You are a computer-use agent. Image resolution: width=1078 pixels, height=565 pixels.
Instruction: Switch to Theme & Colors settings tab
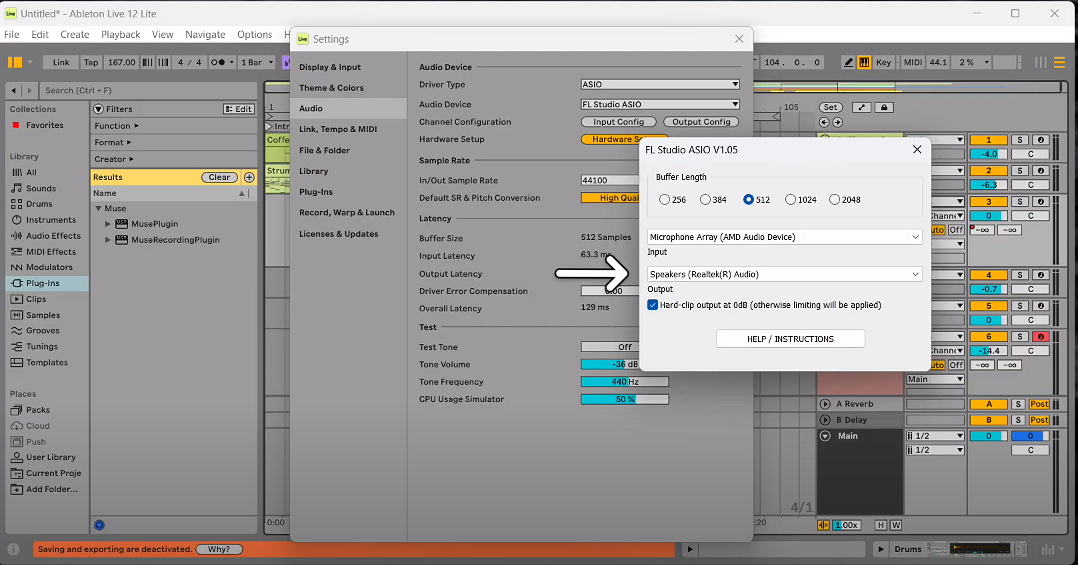click(331, 88)
